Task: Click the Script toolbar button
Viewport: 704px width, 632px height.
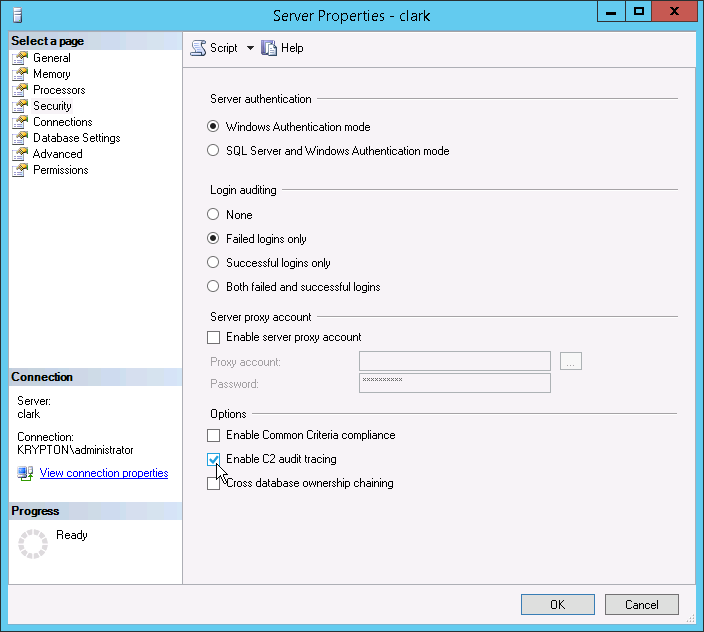Action: click(214, 48)
